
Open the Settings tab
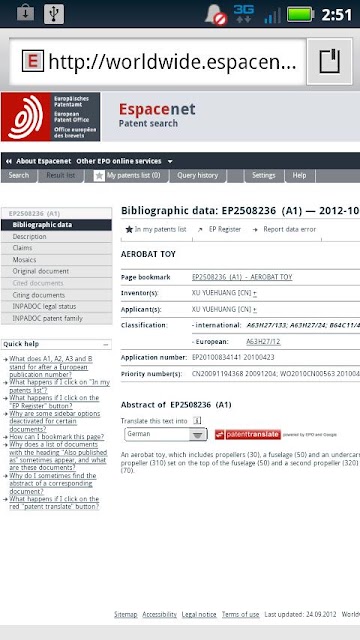[263, 176]
